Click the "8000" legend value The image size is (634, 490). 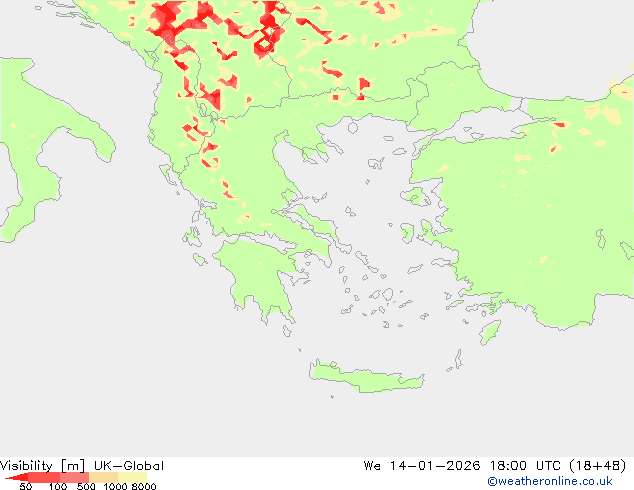(x=144, y=486)
